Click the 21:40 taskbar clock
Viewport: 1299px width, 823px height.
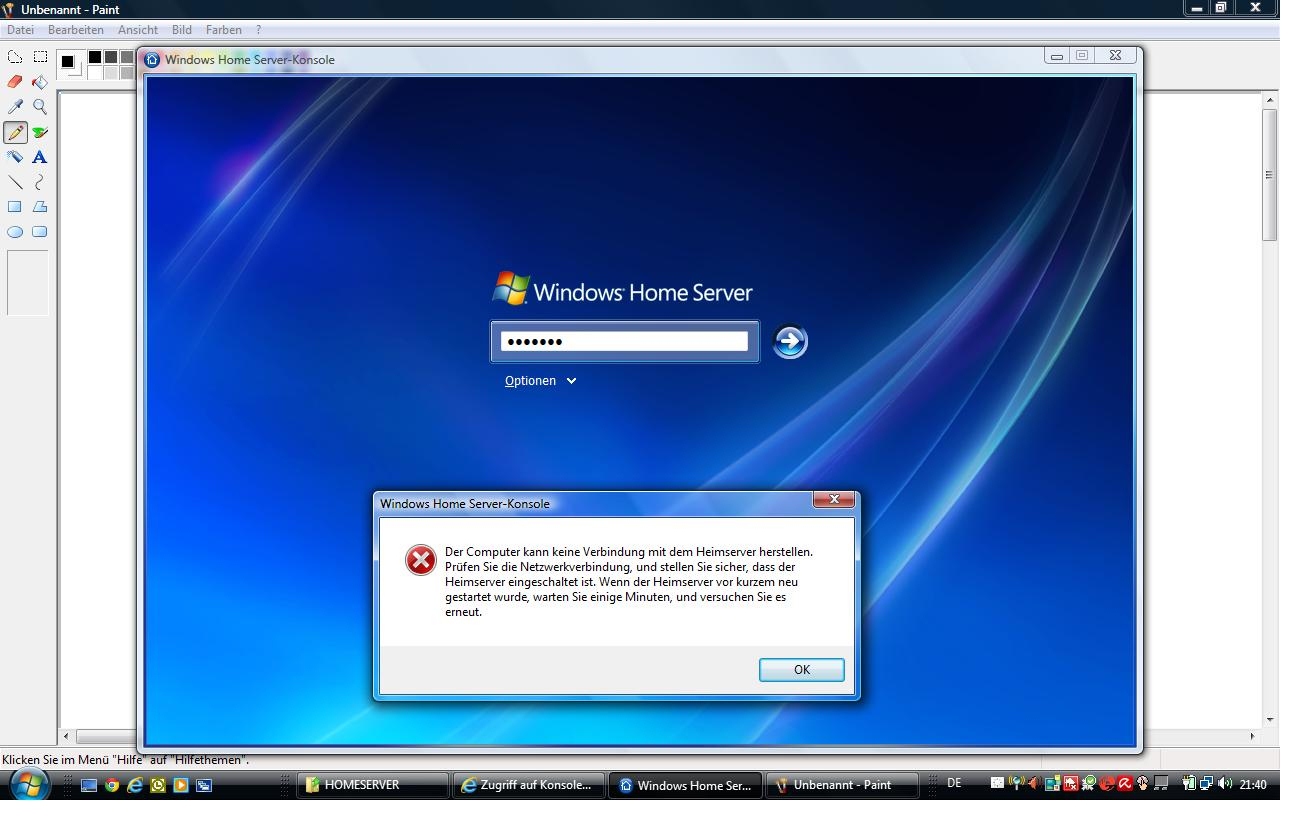click(1253, 785)
